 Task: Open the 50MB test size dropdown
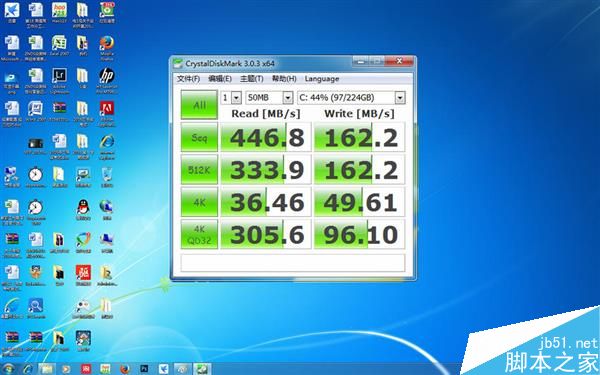269,98
